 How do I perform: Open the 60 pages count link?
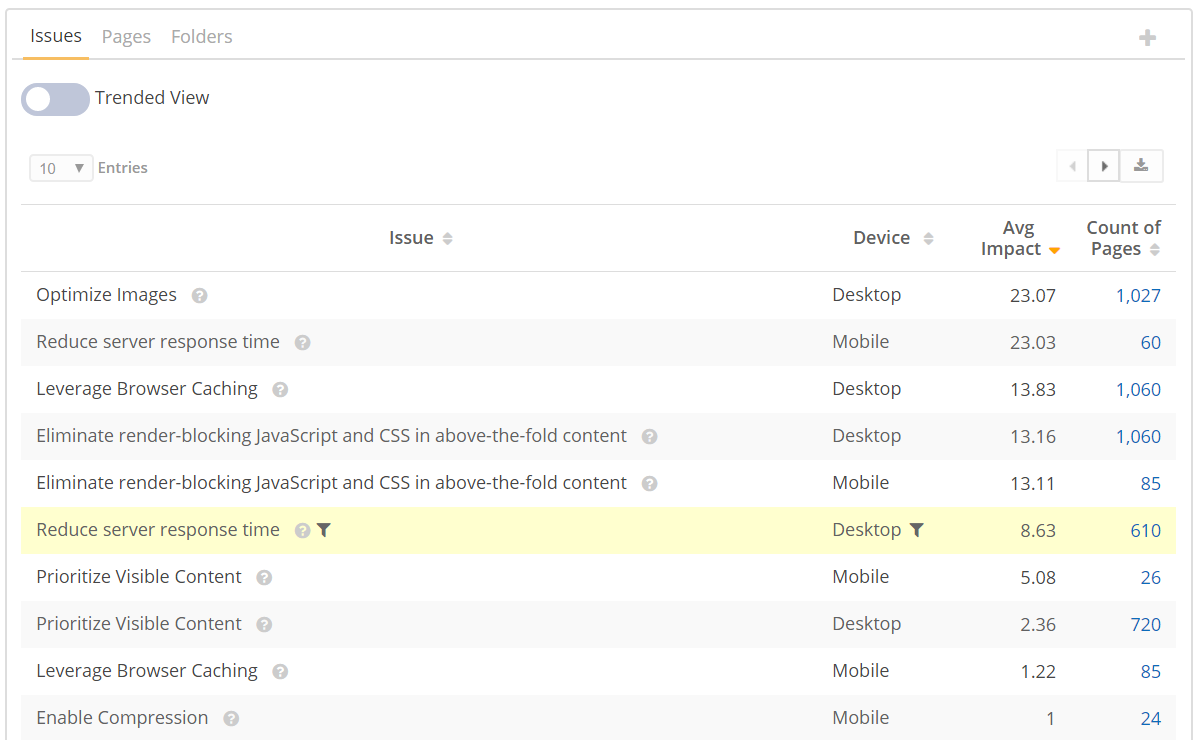1151,343
